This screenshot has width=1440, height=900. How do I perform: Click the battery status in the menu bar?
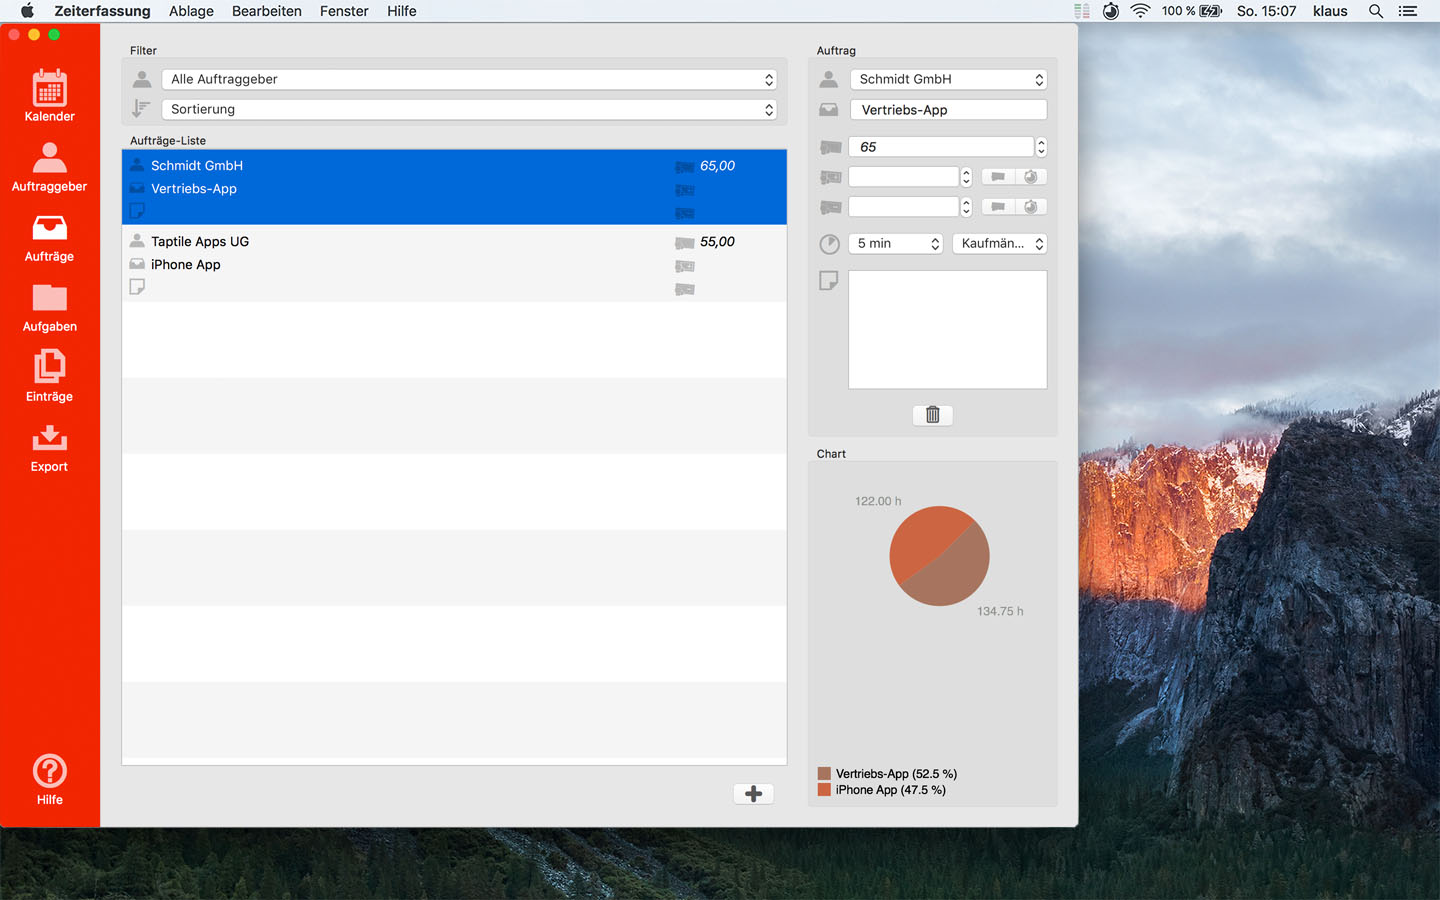(x=1192, y=11)
